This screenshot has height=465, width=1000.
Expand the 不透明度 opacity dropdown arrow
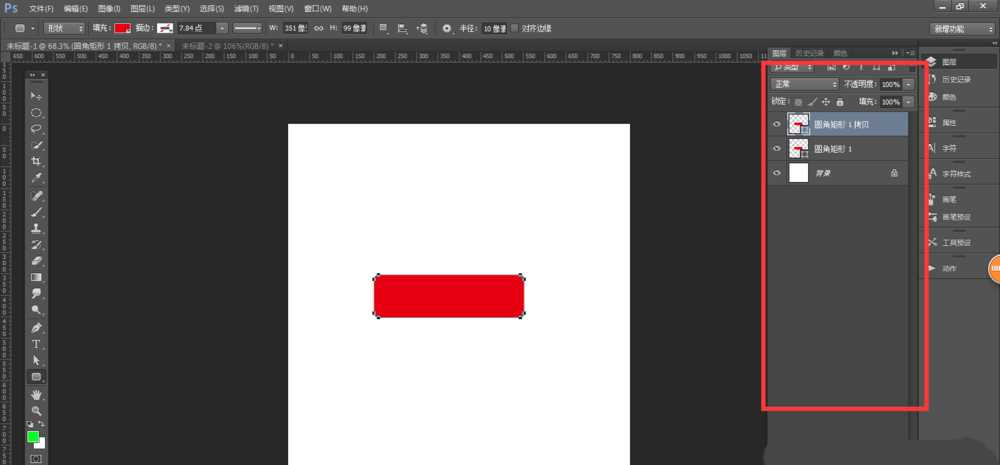(908, 84)
